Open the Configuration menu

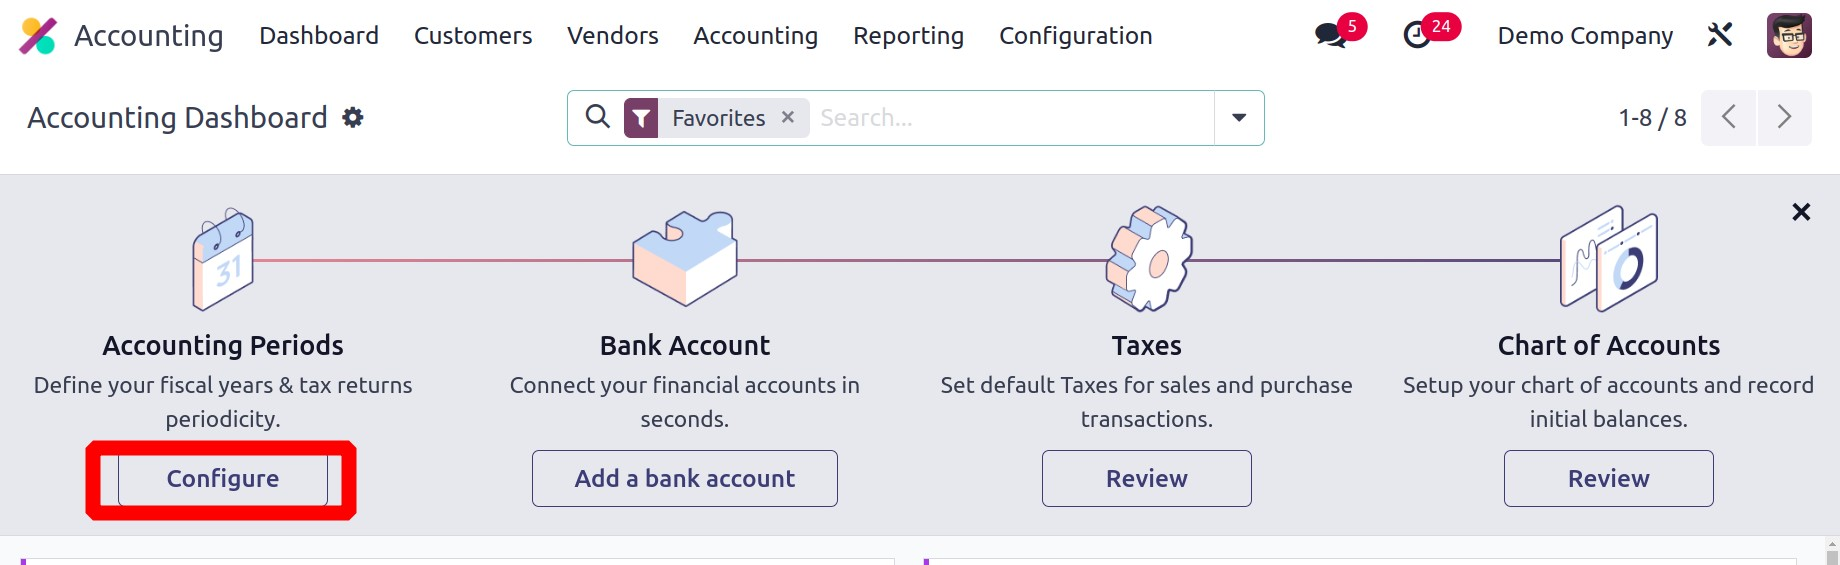(1075, 36)
